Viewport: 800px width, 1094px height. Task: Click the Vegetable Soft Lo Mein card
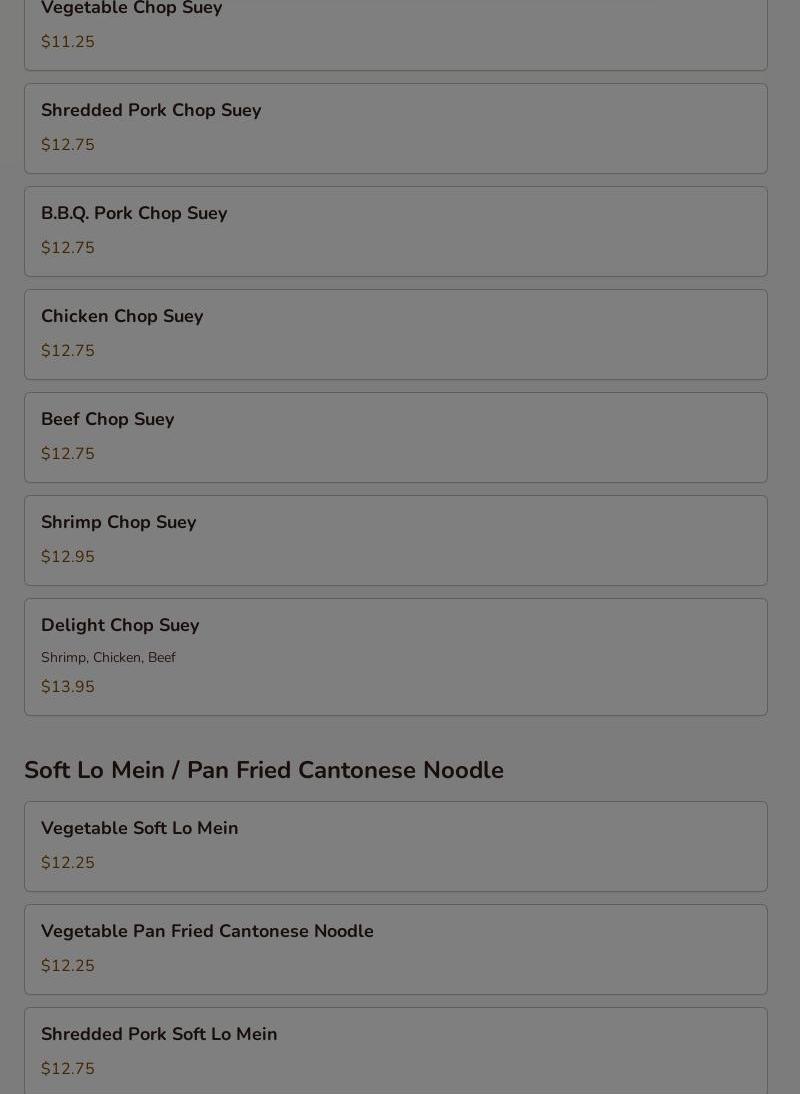click(x=395, y=846)
